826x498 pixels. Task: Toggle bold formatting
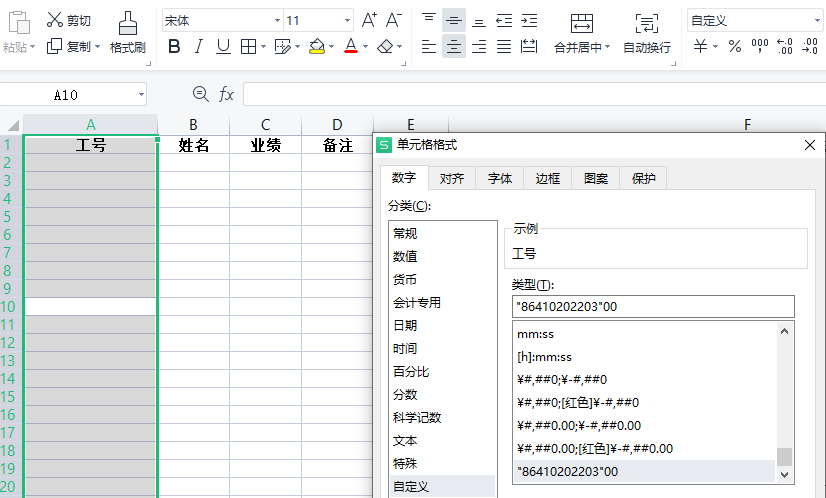(174, 47)
